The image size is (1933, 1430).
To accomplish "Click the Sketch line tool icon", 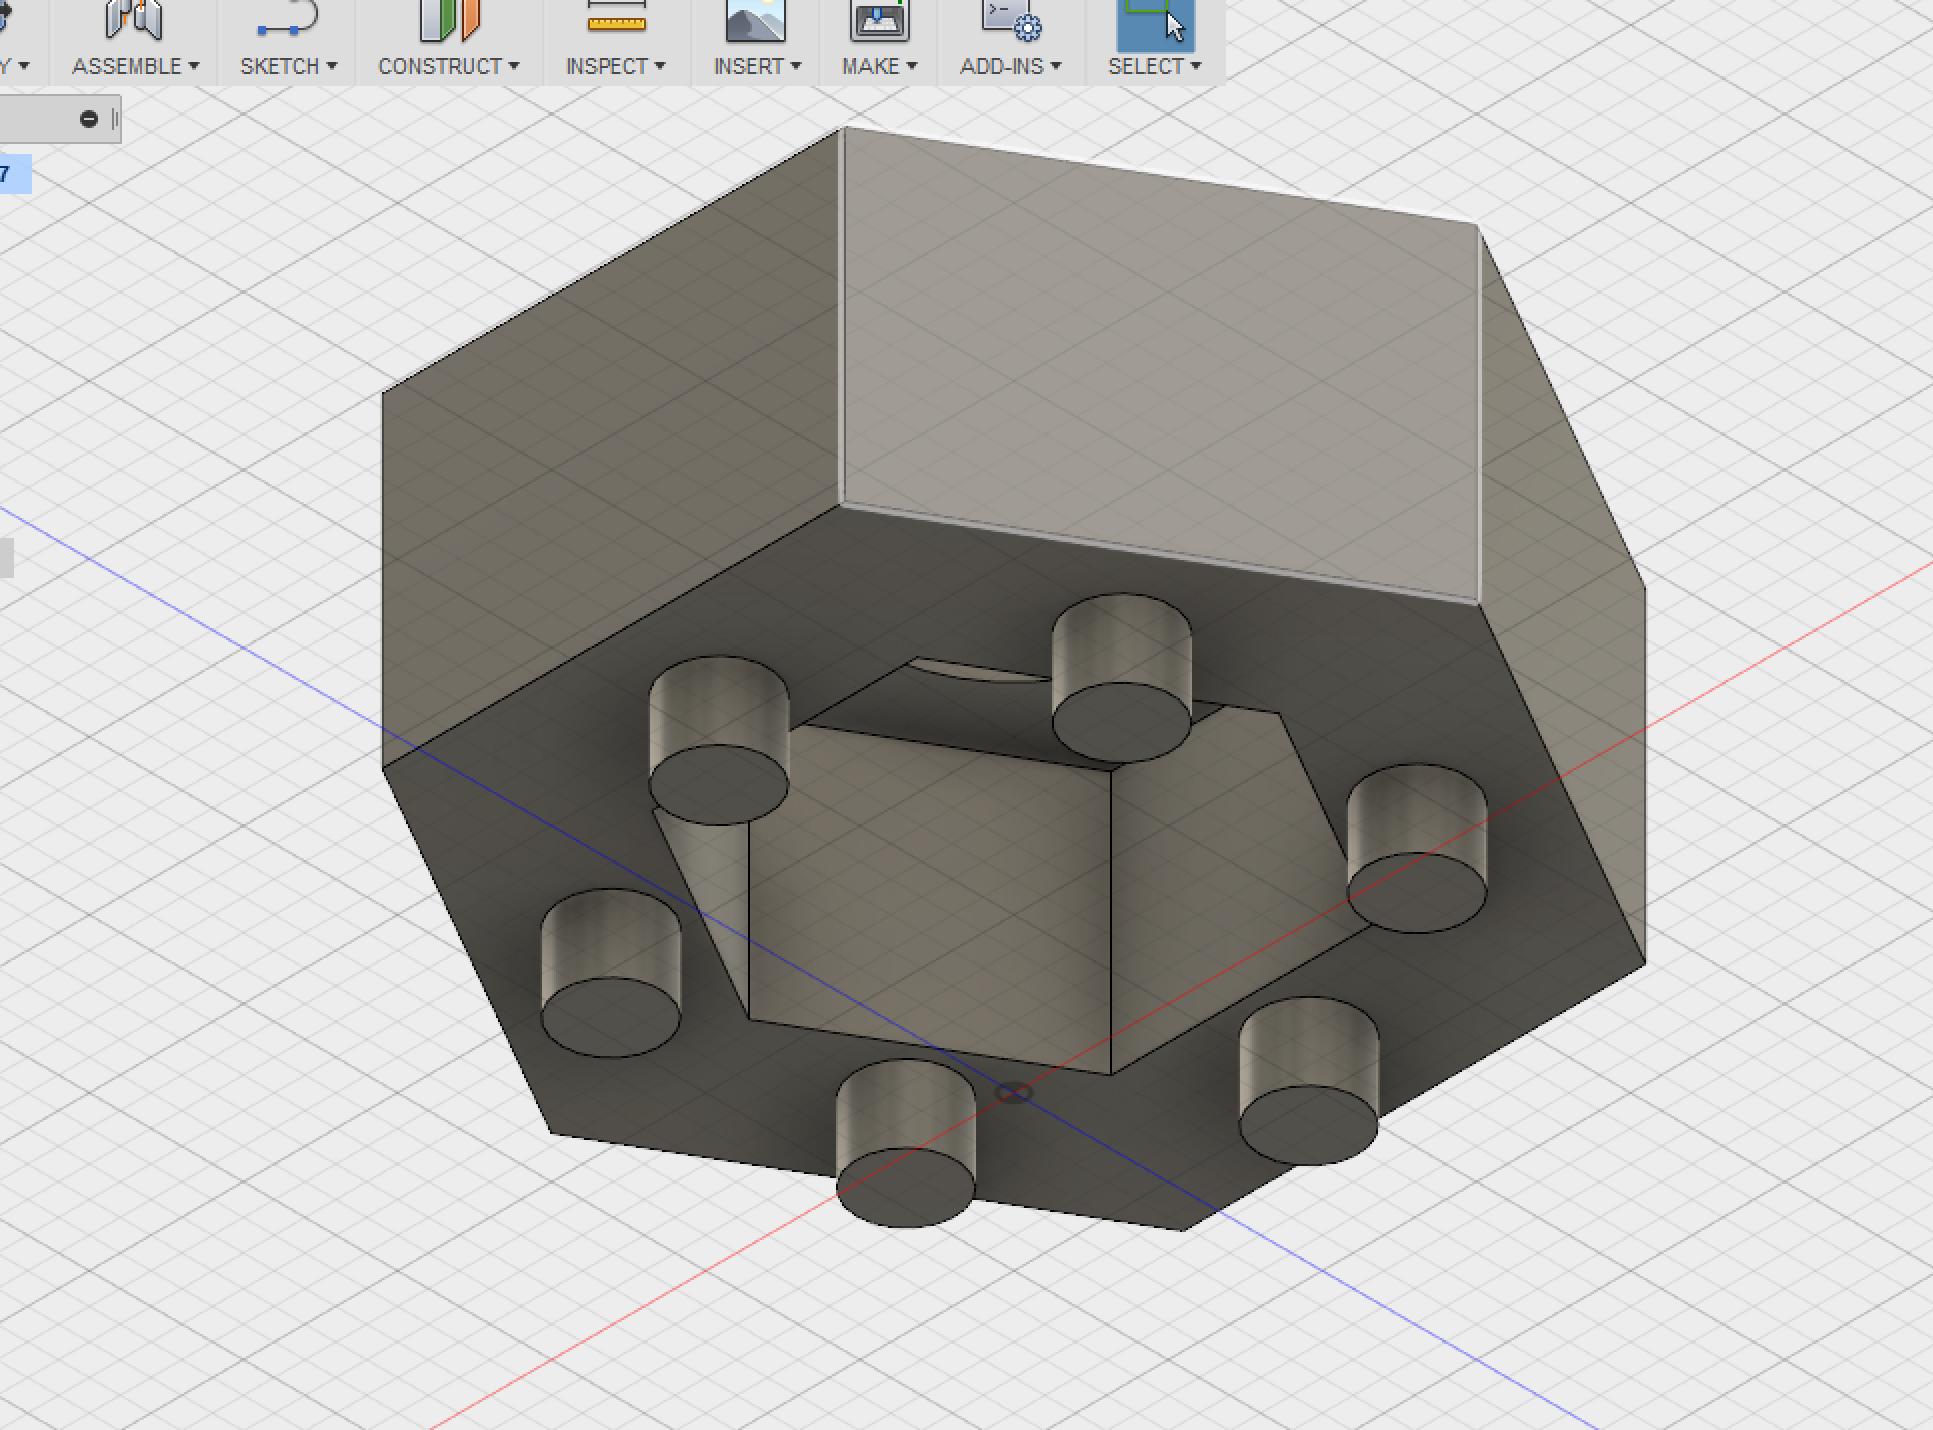I will pyautogui.click(x=288, y=20).
